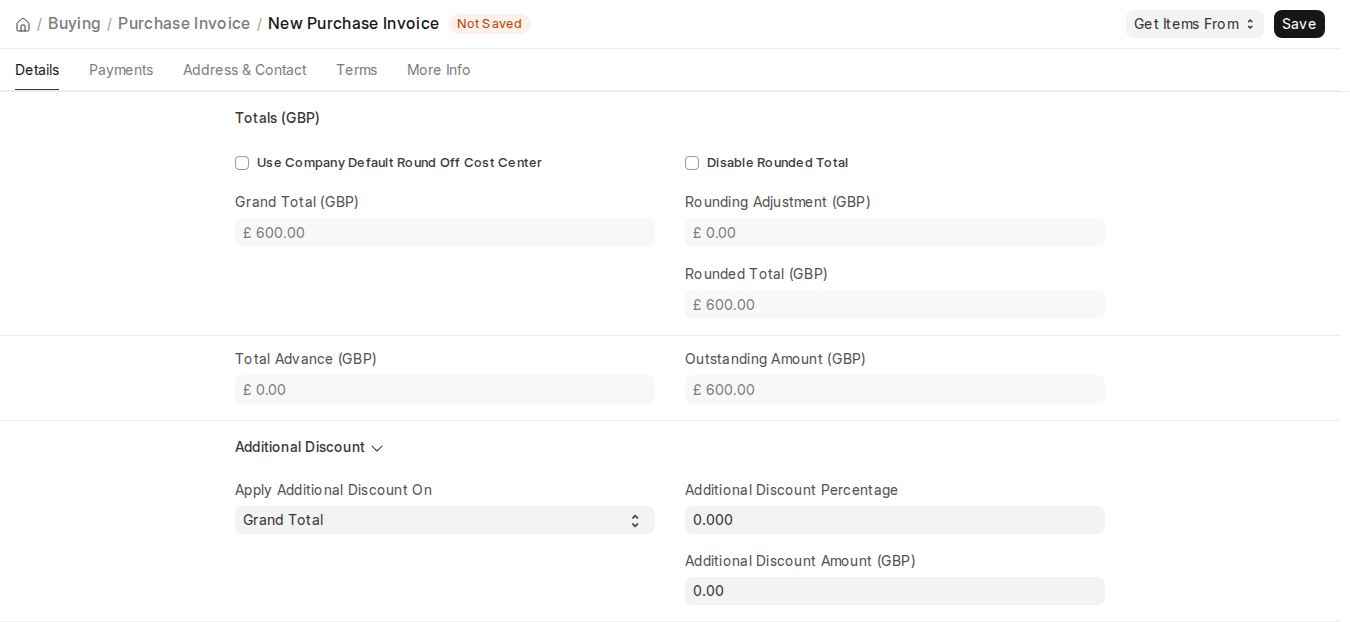Enable Use Company Default Round Off Cost Center
Screen dimensions: 1350x622
point(242,163)
